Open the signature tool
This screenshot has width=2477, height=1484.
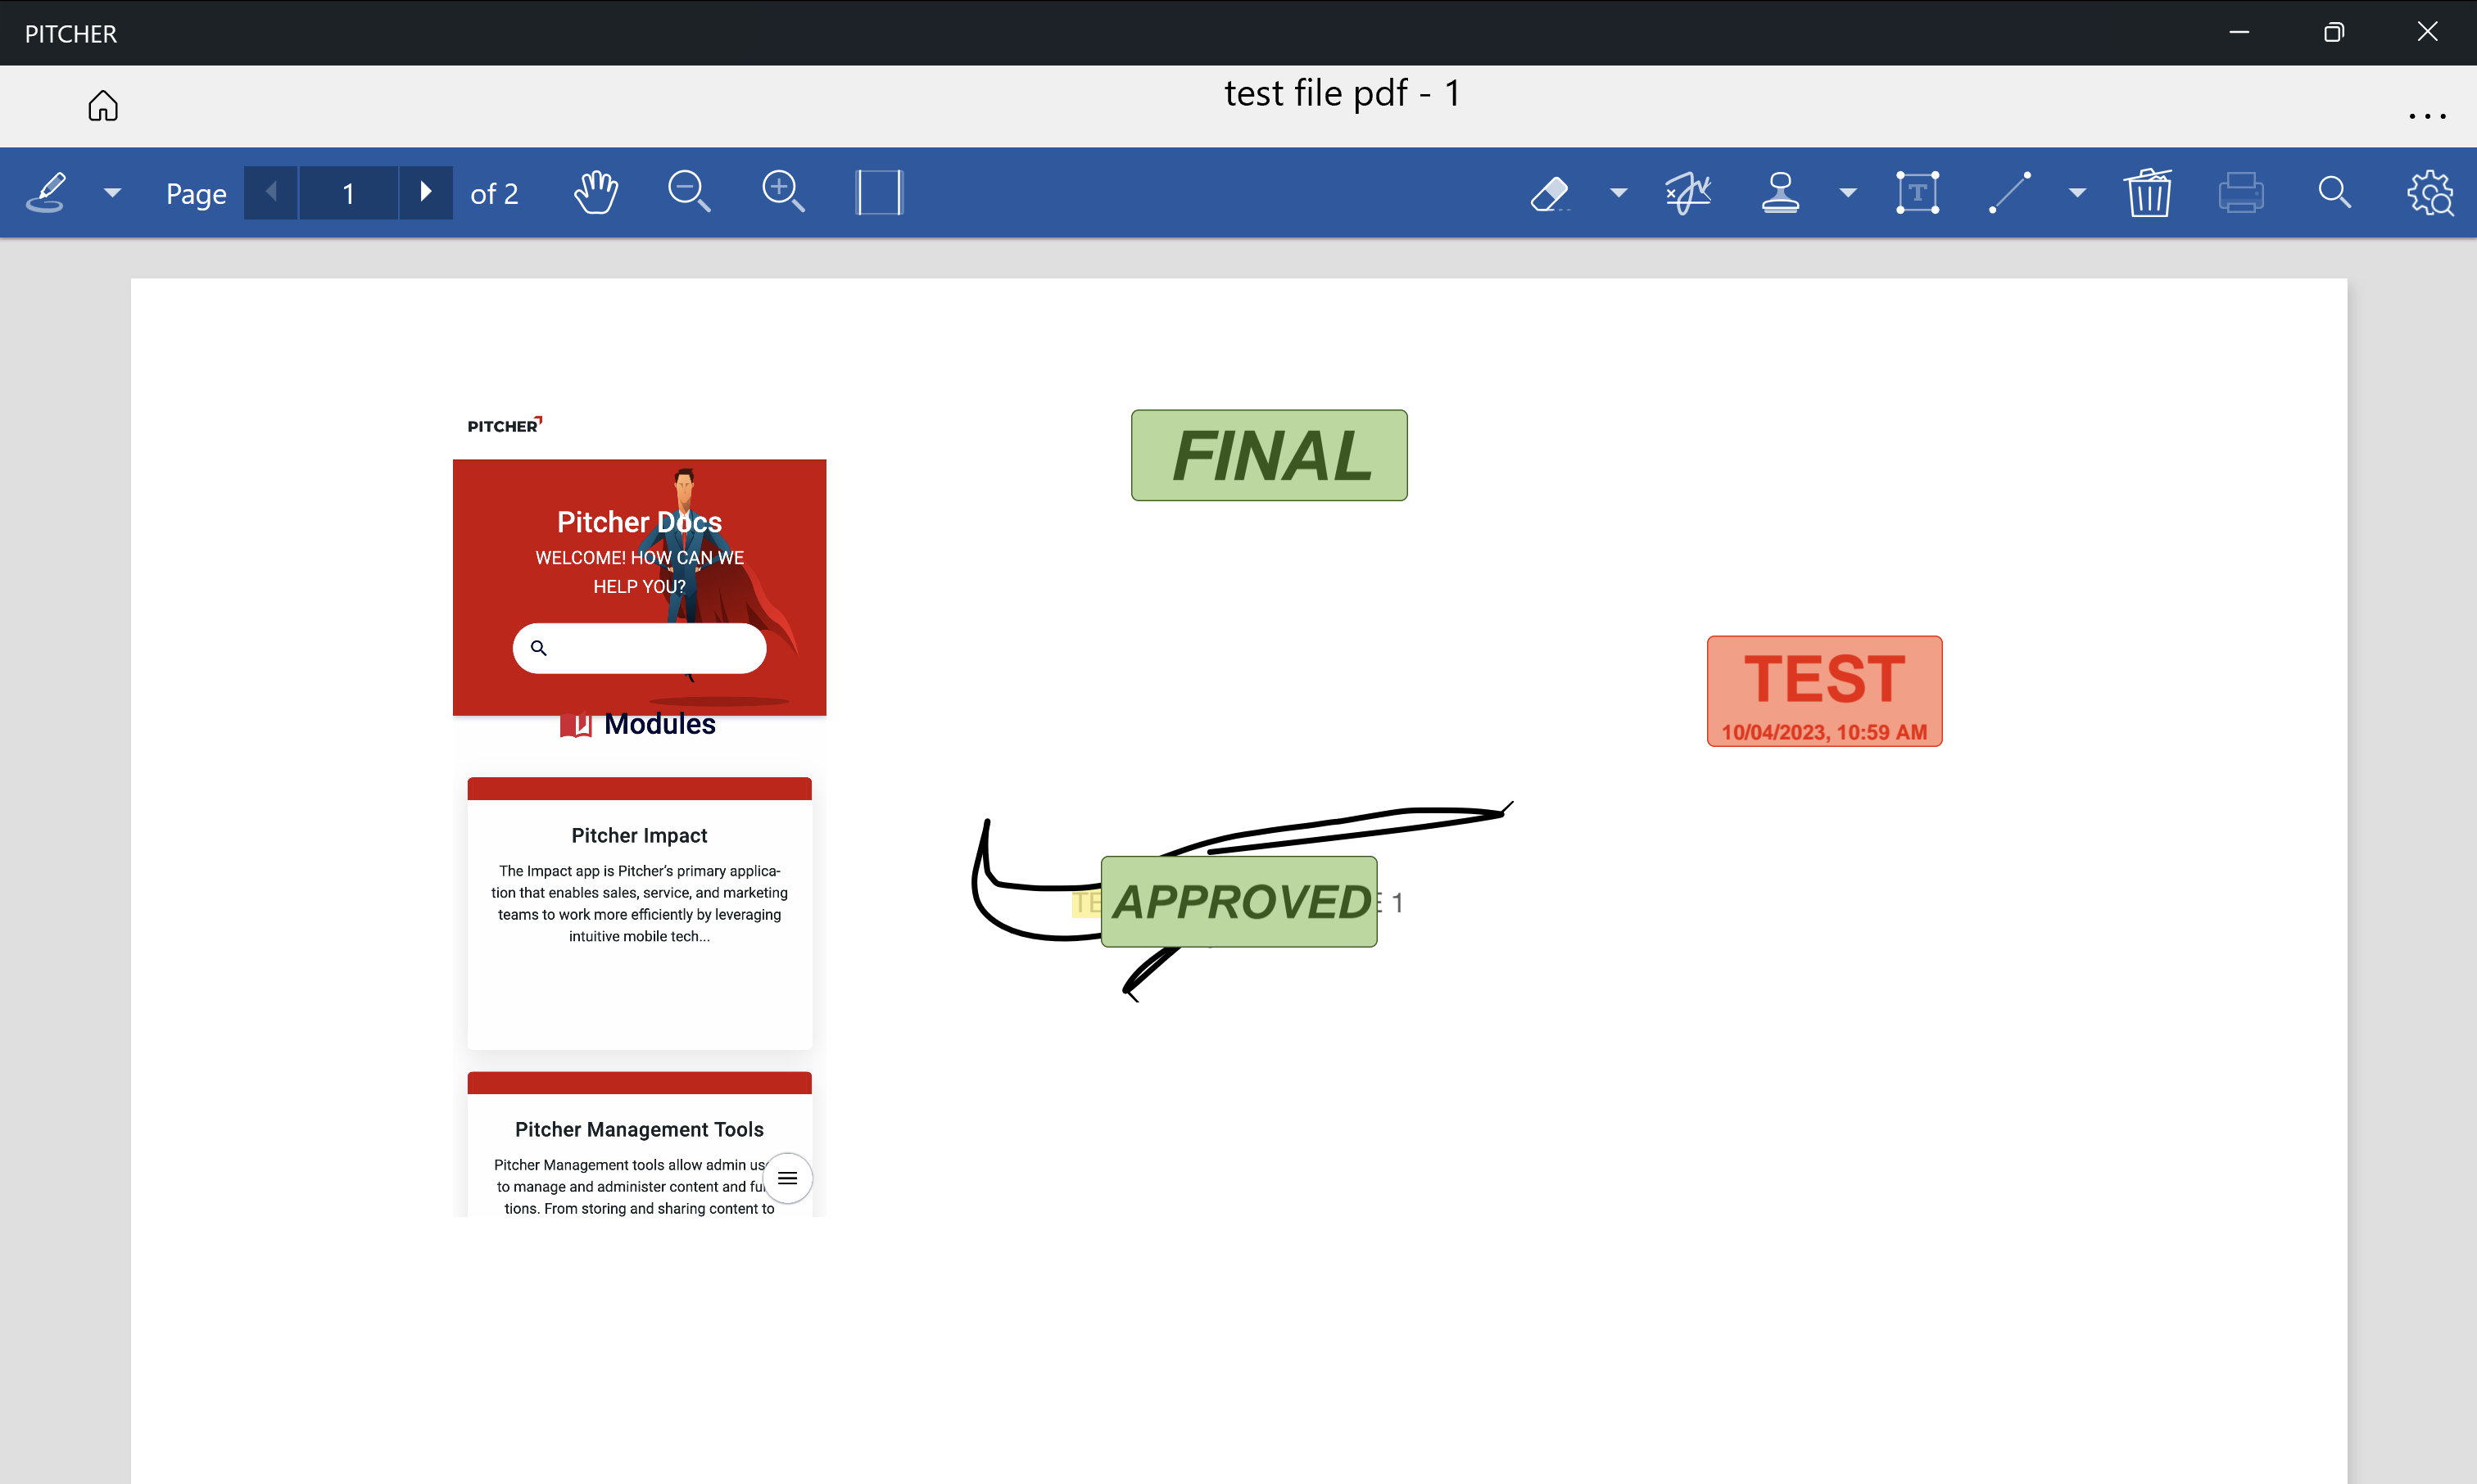(x=1688, y=192)
